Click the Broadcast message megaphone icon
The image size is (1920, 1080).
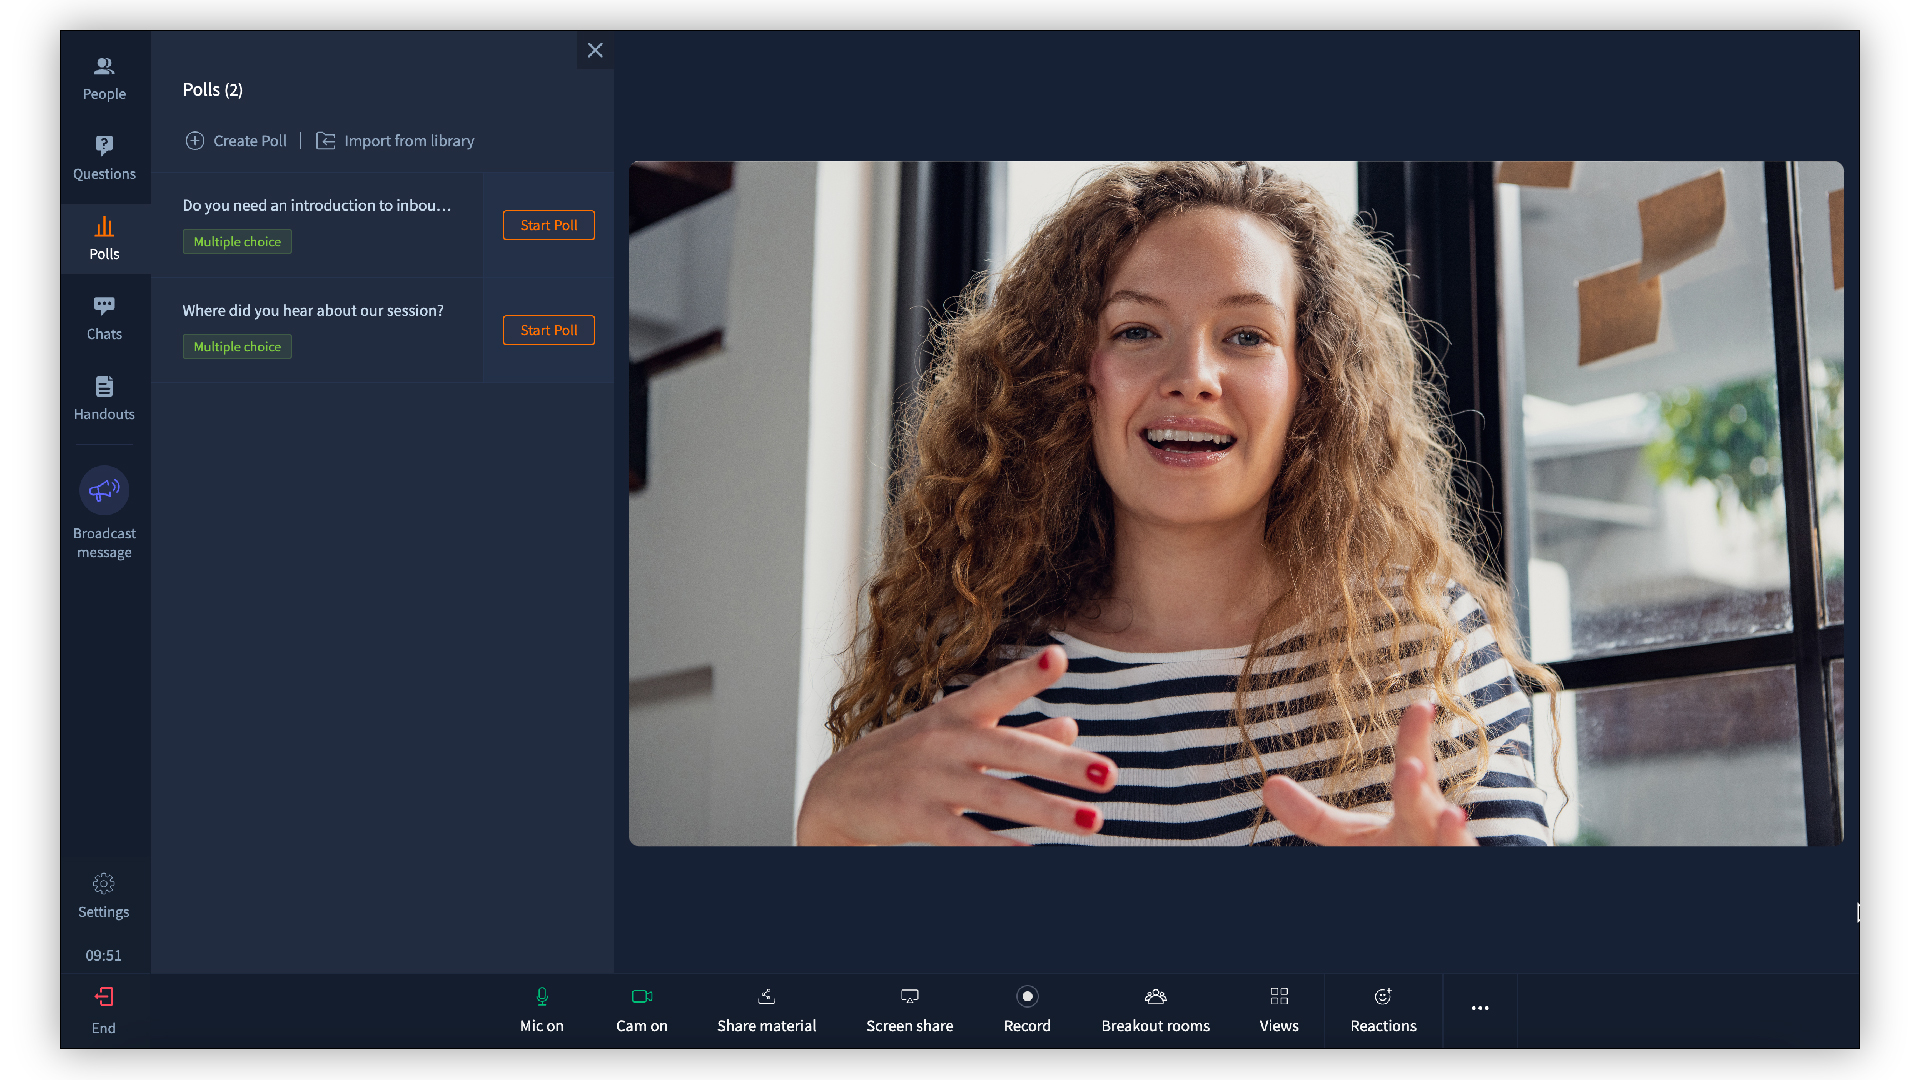click(104, 490)
